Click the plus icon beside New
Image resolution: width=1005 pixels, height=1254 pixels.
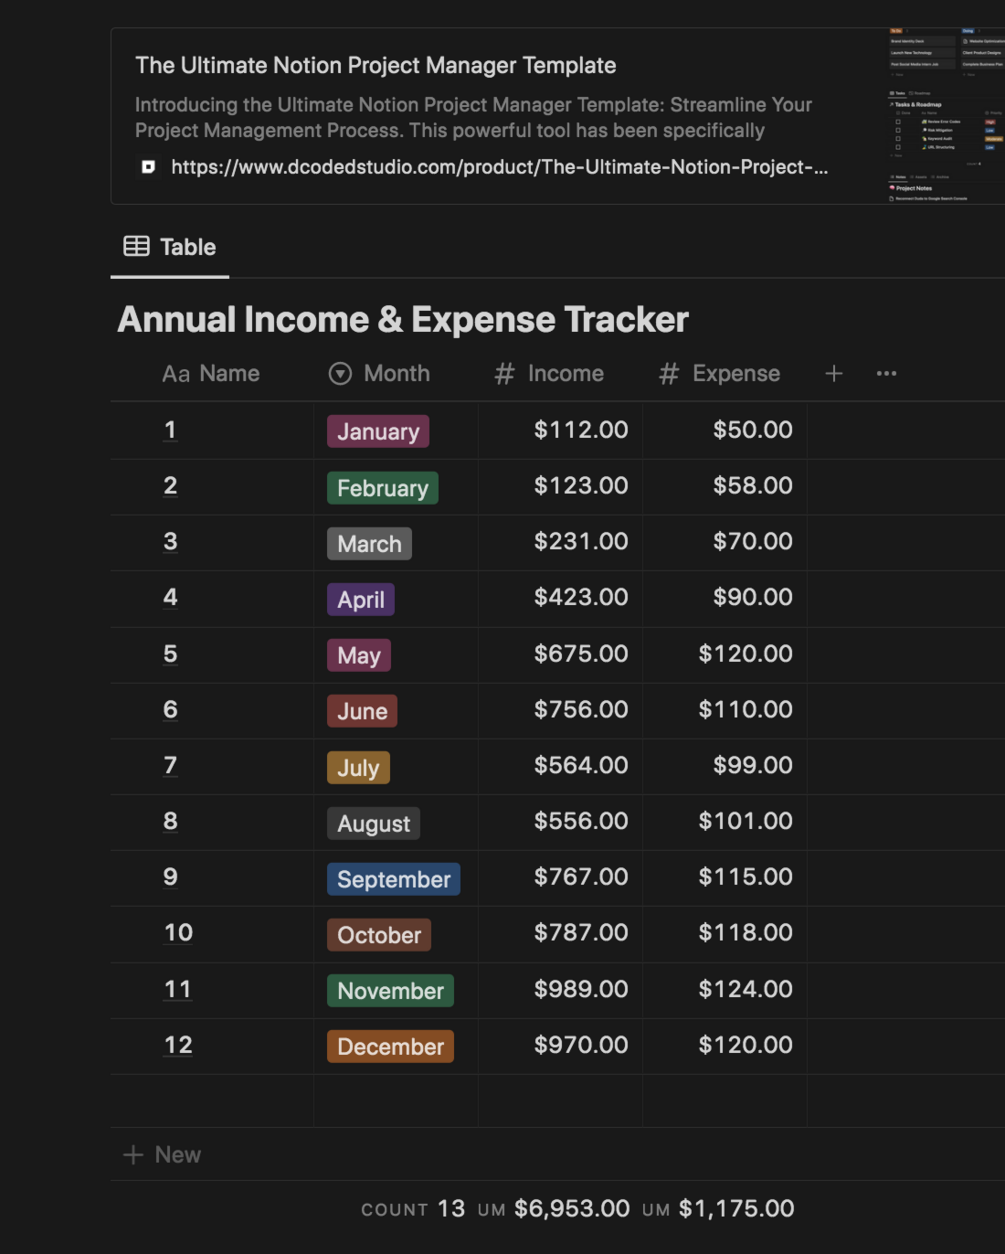(133, 1155)
